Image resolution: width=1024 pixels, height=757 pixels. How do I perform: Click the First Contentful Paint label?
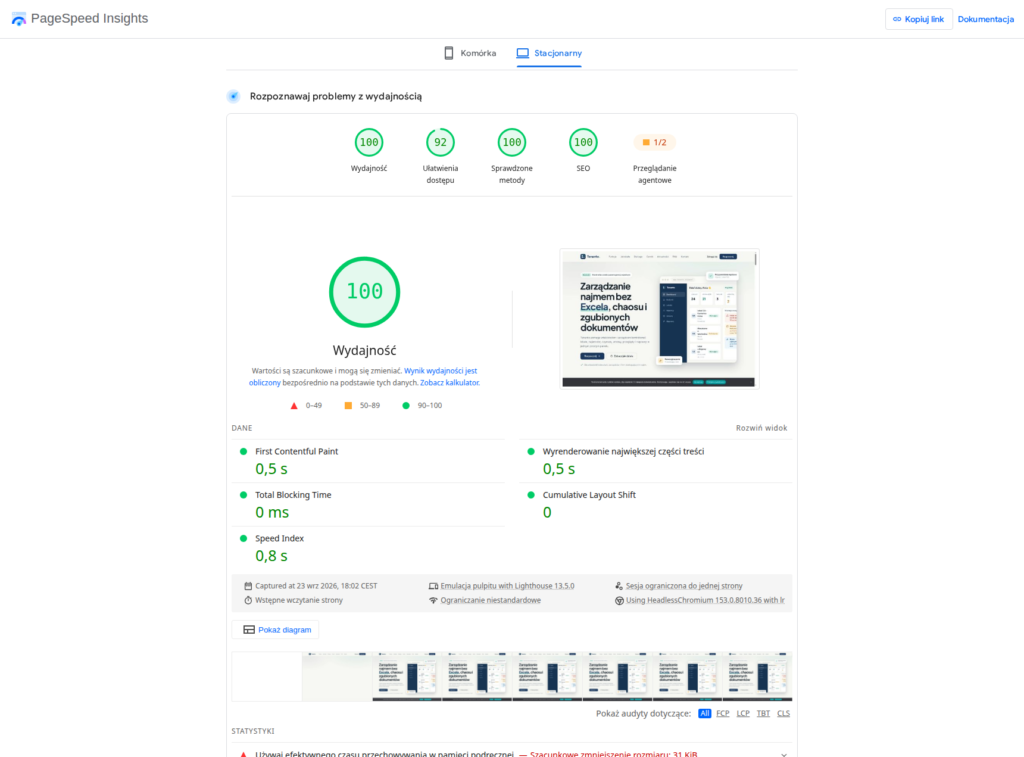(x=296, y=451)
